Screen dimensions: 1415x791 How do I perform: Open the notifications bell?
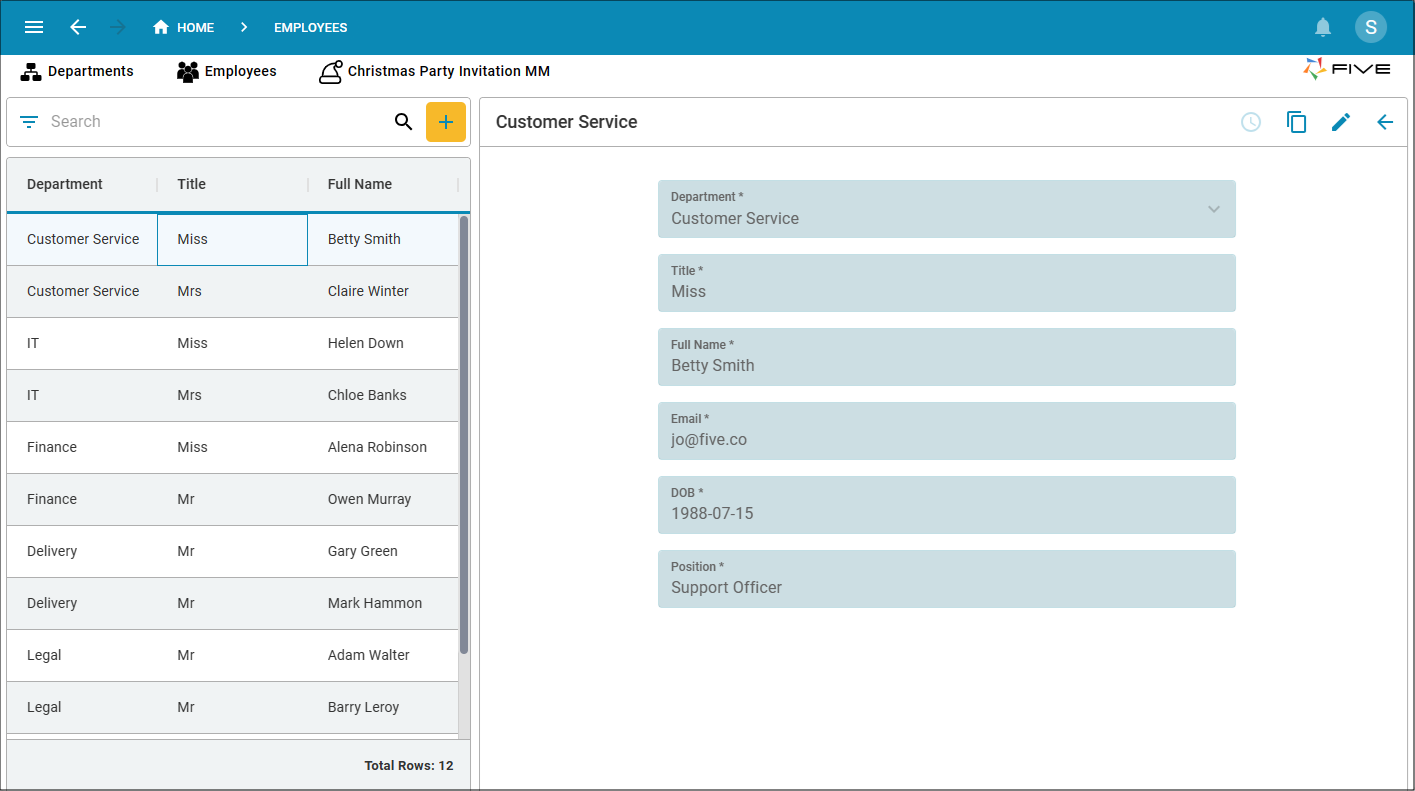(x=1323, y=27)
